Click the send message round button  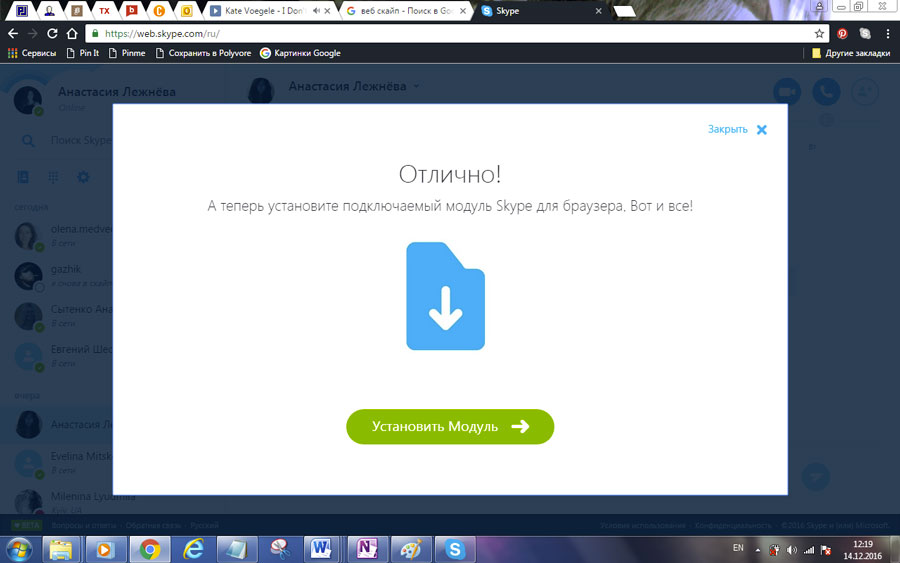tap(816, 476)
